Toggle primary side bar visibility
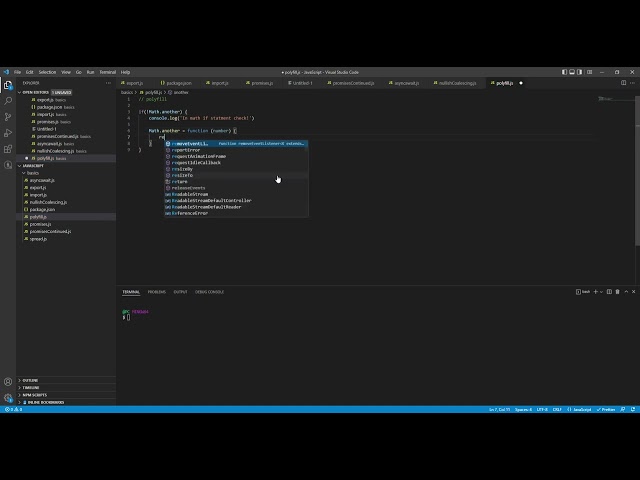This screenshot has height=480, width=640. pyautogui.click(x=564, y=72)
